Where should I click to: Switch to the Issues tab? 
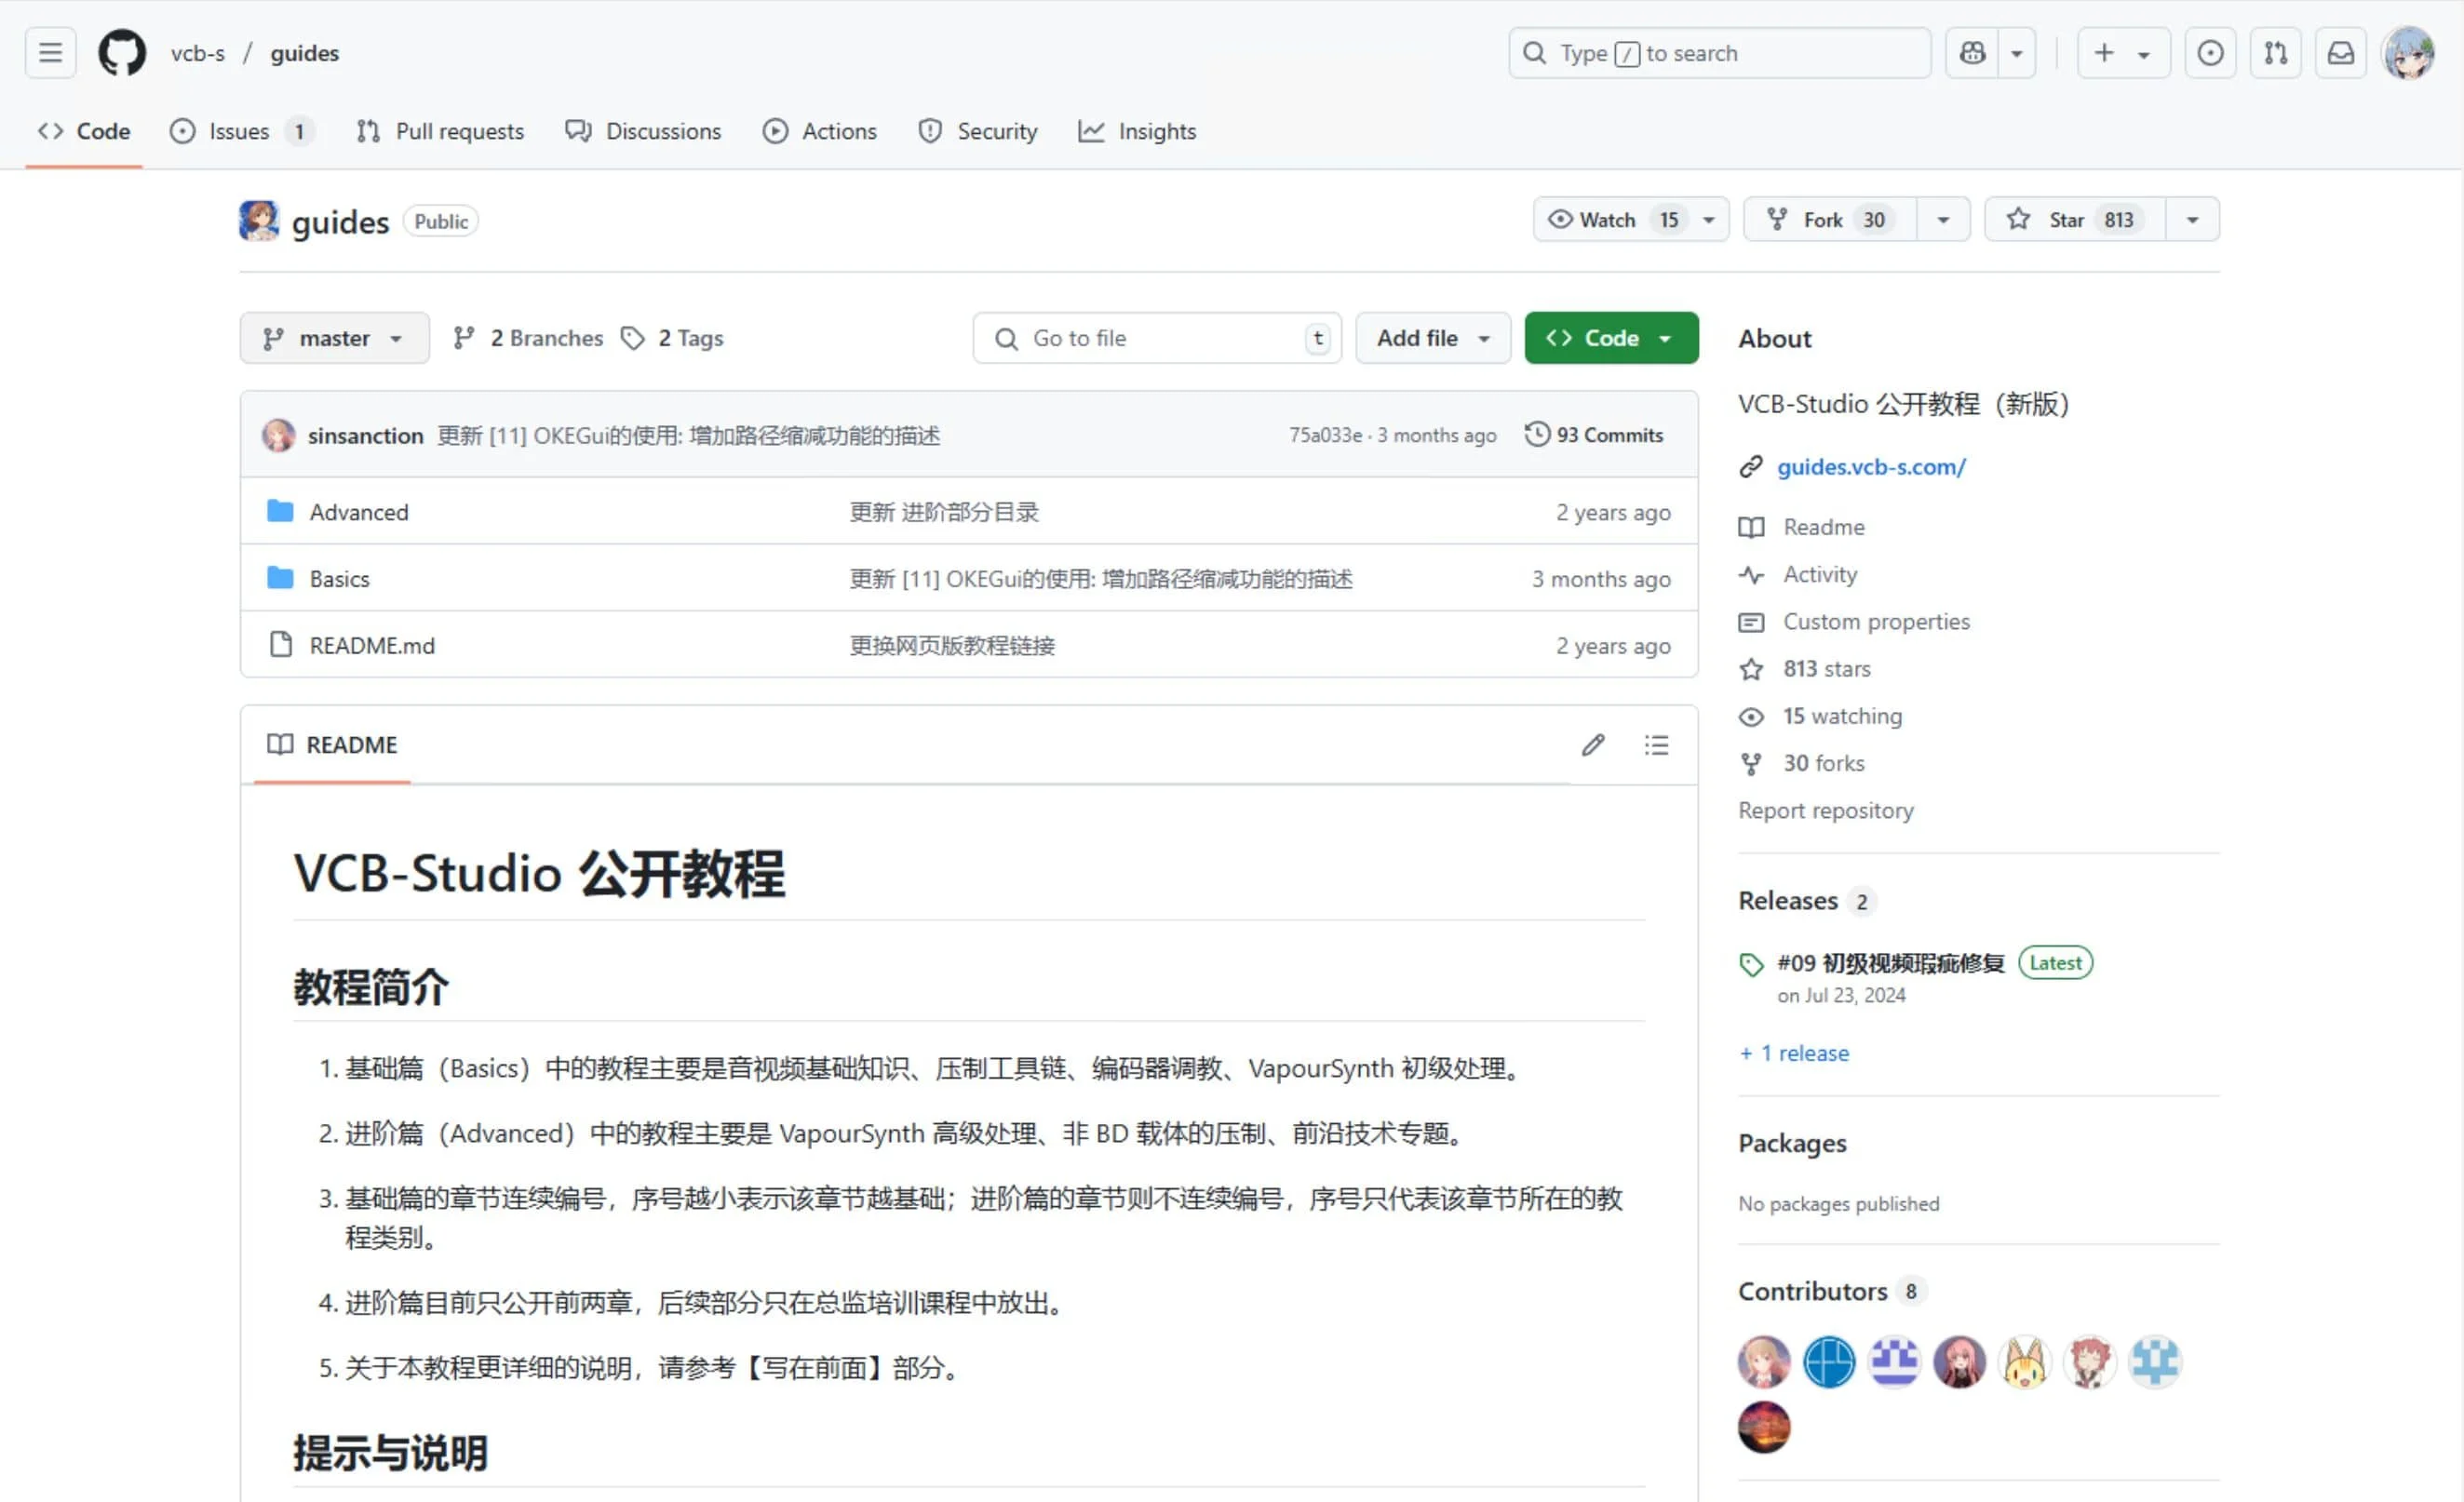coord(241,131)
